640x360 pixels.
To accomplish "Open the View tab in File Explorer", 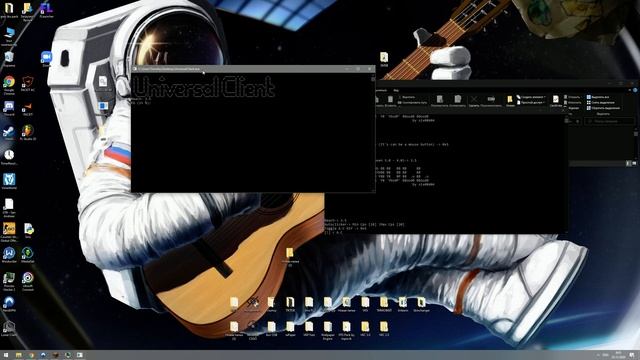I will [396, 90].
